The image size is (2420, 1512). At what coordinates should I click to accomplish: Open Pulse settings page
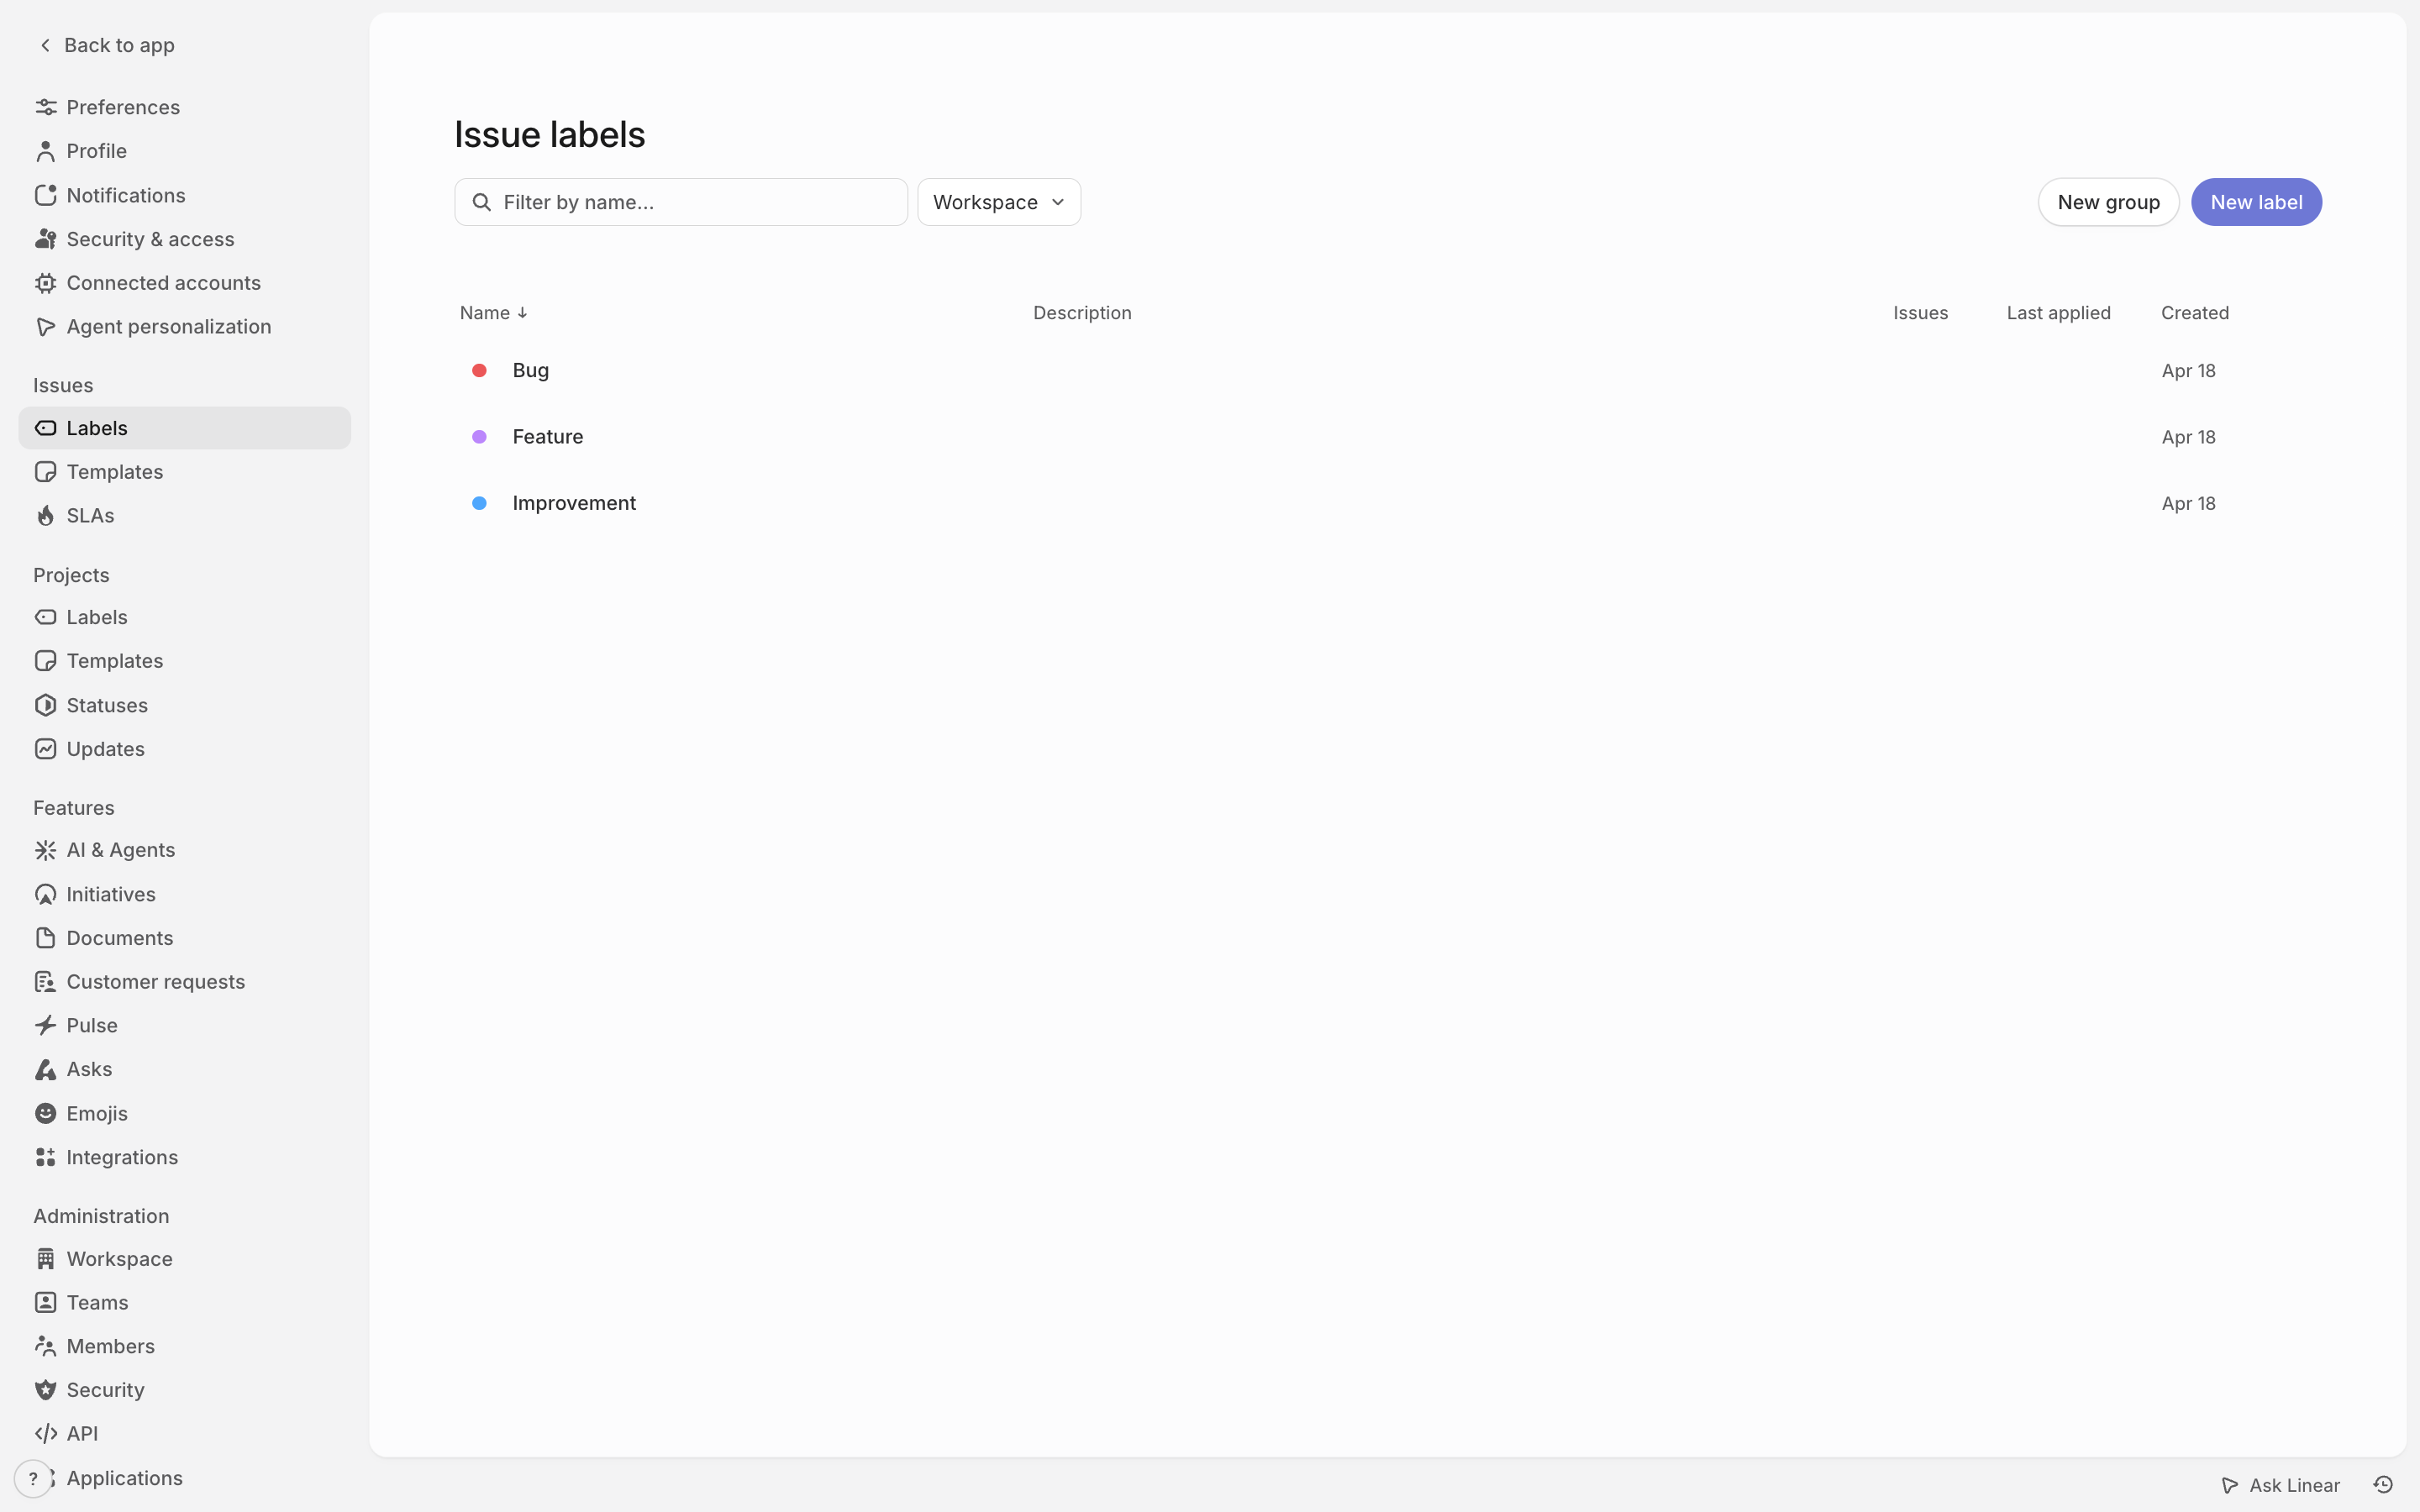[x=185, y=1025]
